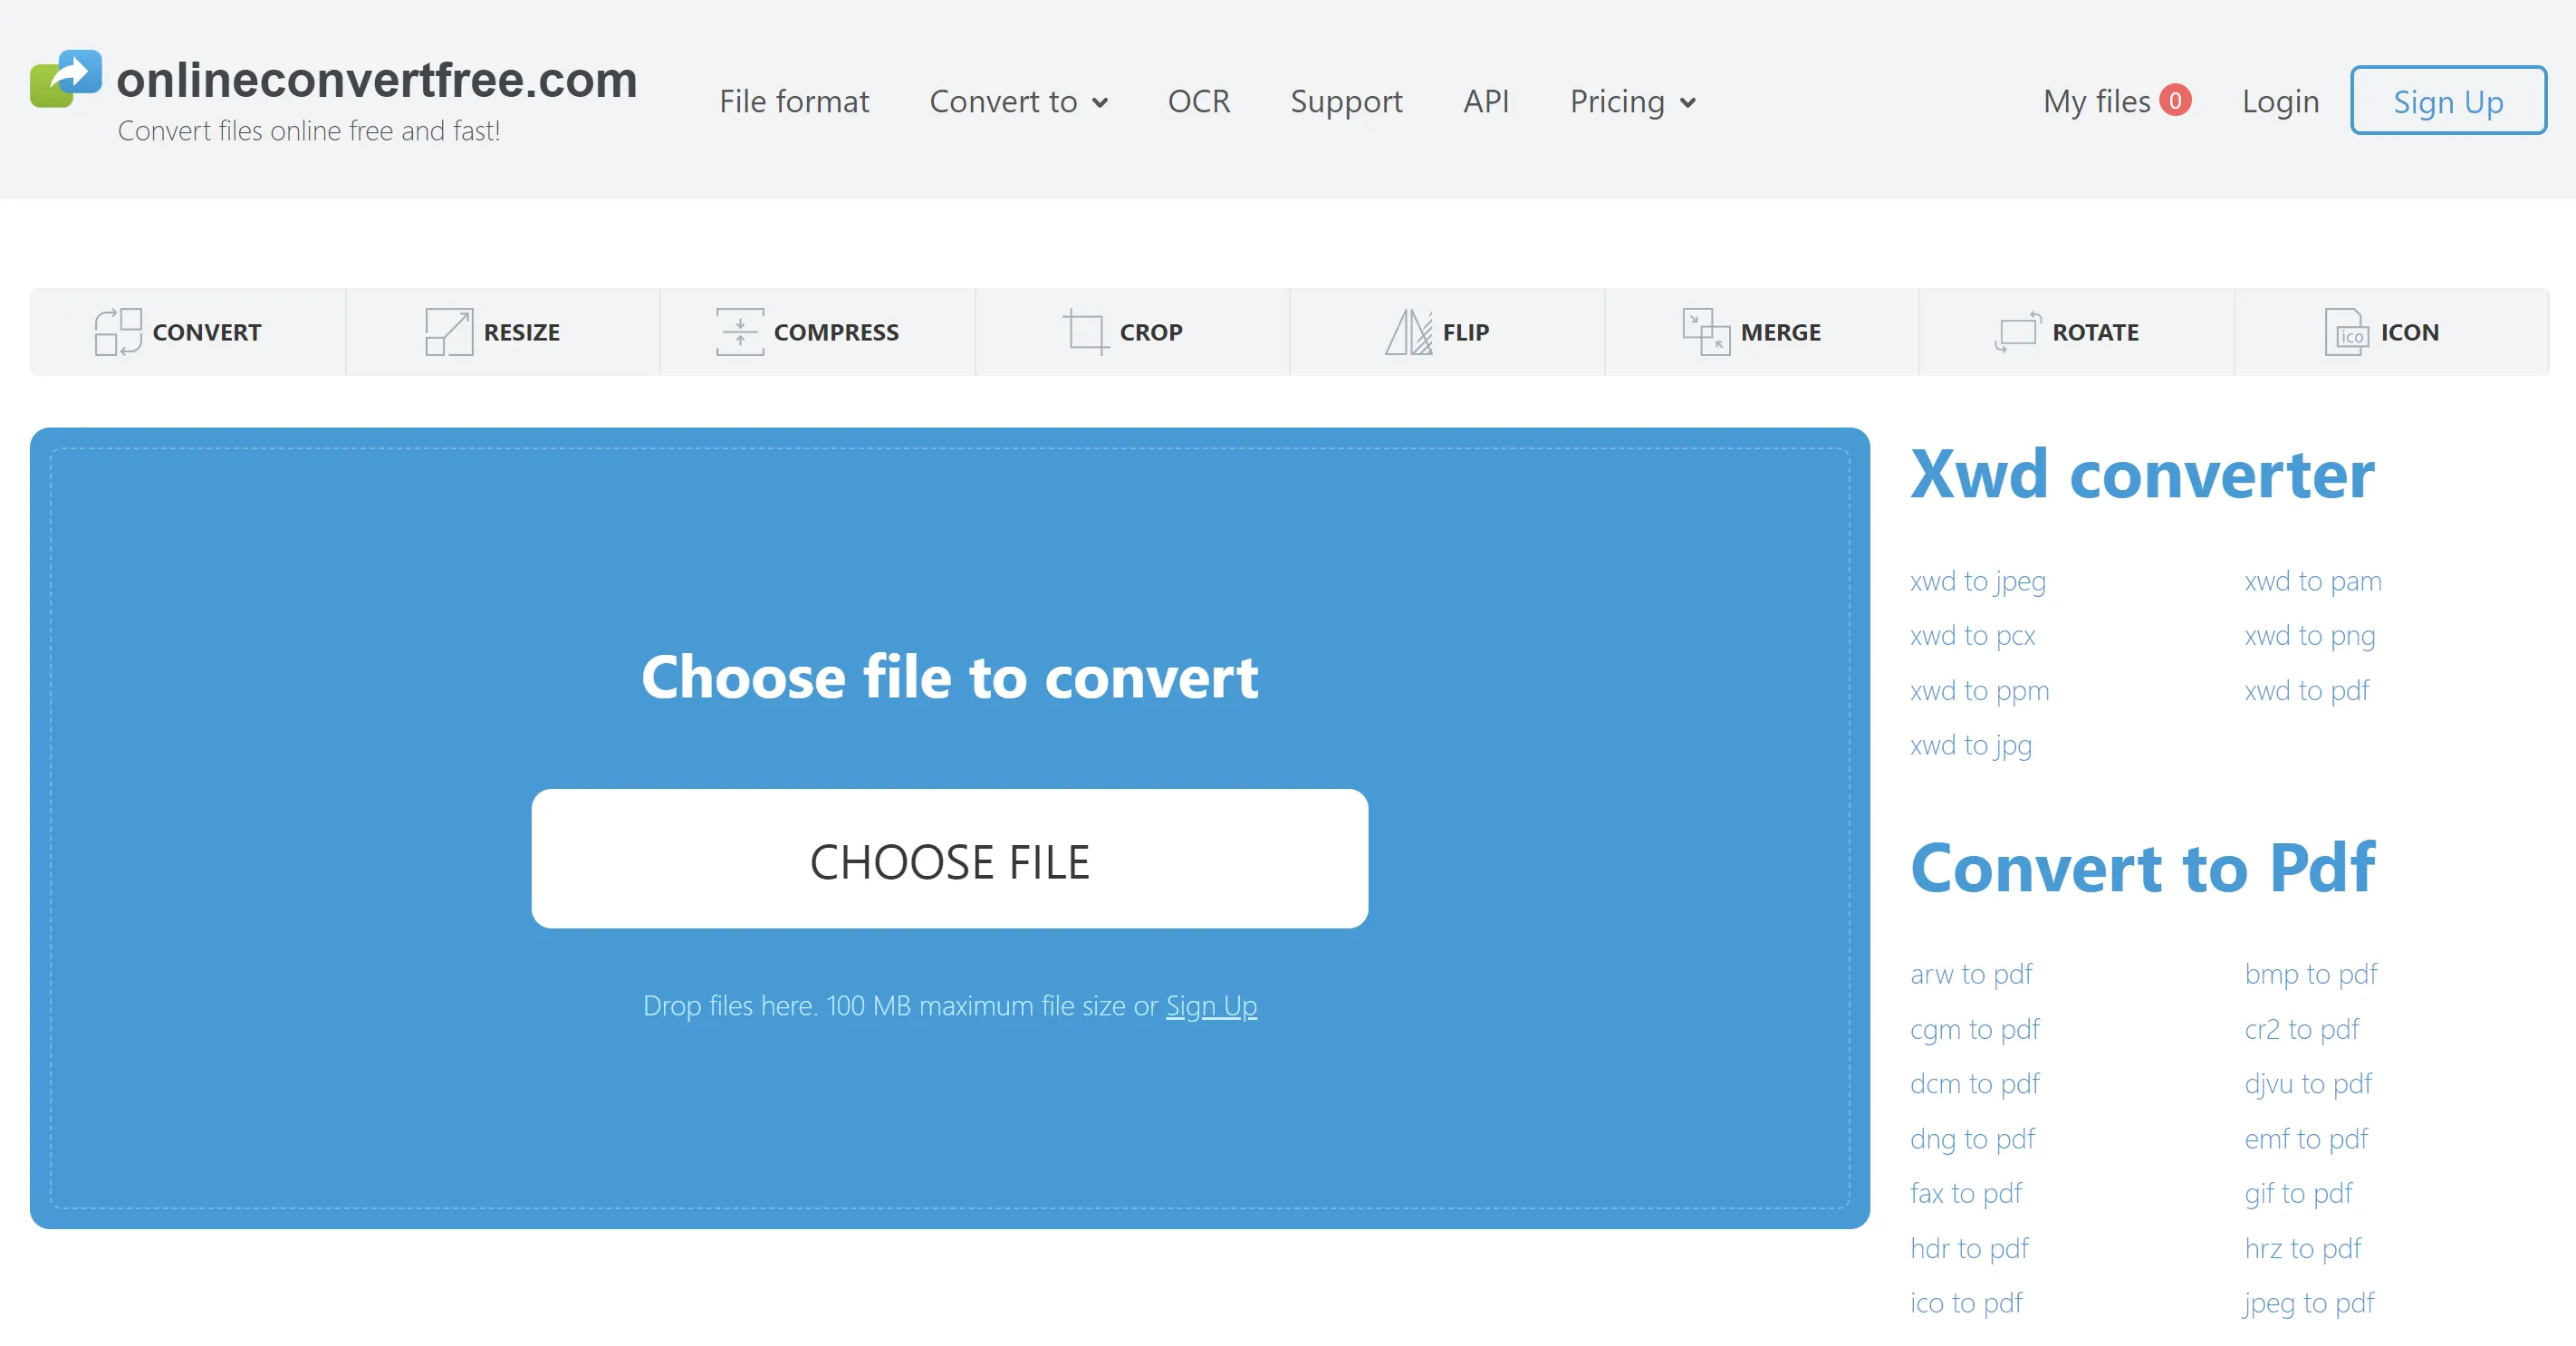
Task: Expand the Convert to dropdown
Action: click(x=1019, y=101)
